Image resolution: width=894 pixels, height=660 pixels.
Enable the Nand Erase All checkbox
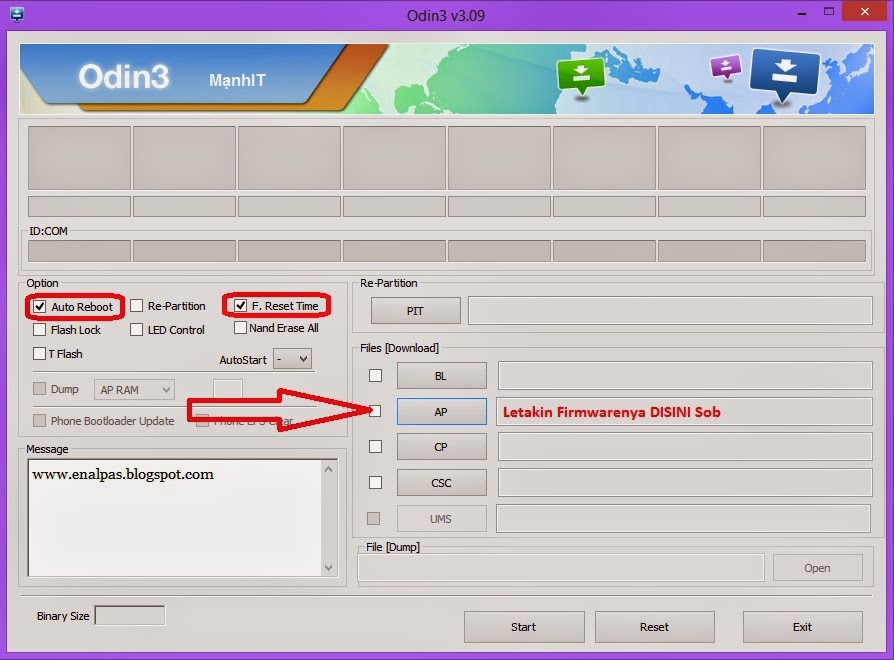(x=240, y=328)
